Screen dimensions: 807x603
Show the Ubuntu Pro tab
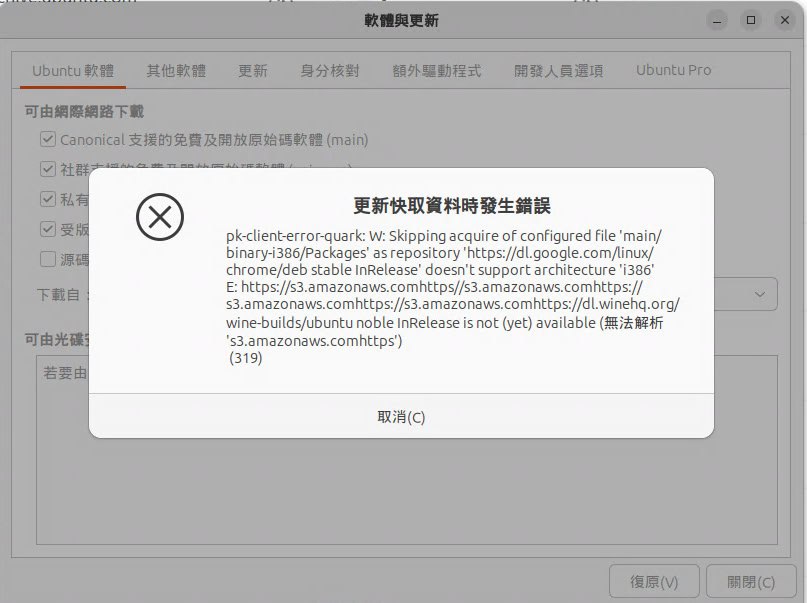[x=674, y=71]
